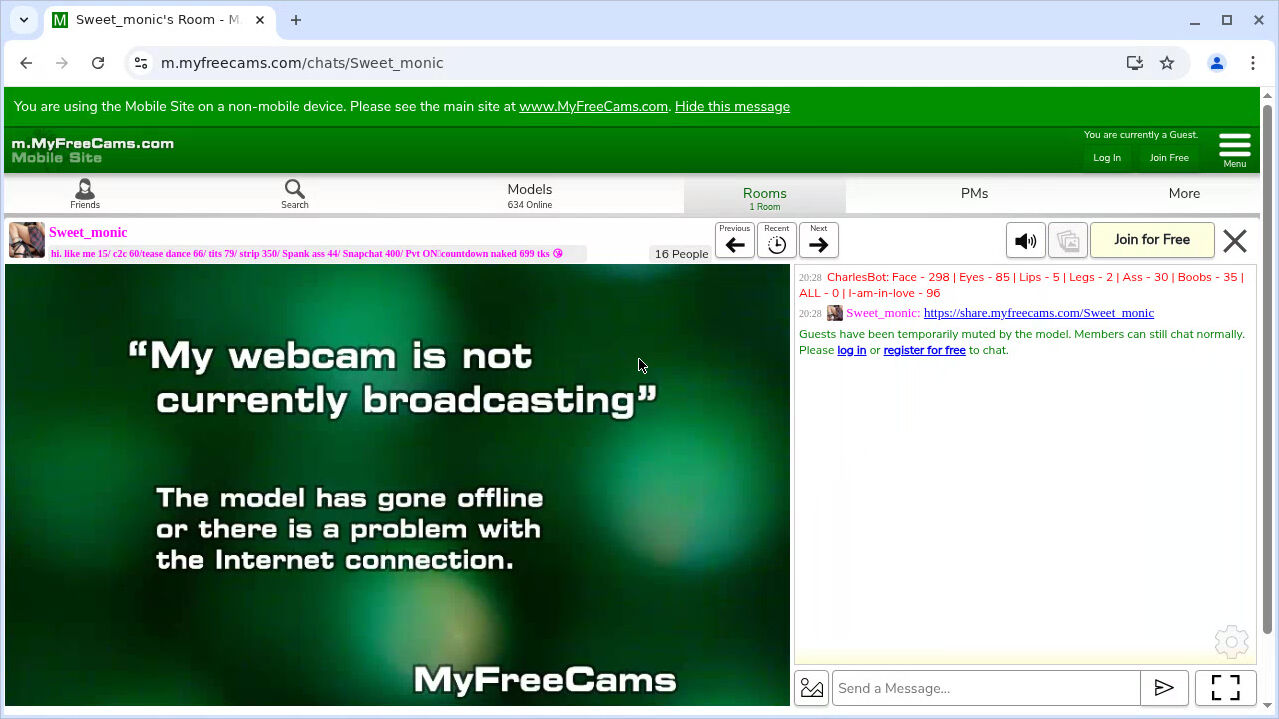Switch to the PMs tab
Viewport: 1279px width, 719px height.
point(974,194)
